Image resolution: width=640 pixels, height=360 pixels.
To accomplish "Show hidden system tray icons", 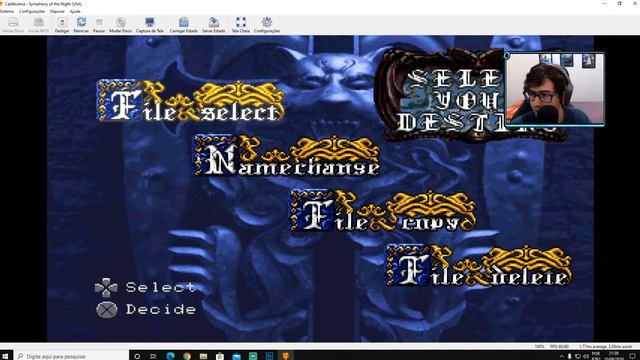I will 562,356.
